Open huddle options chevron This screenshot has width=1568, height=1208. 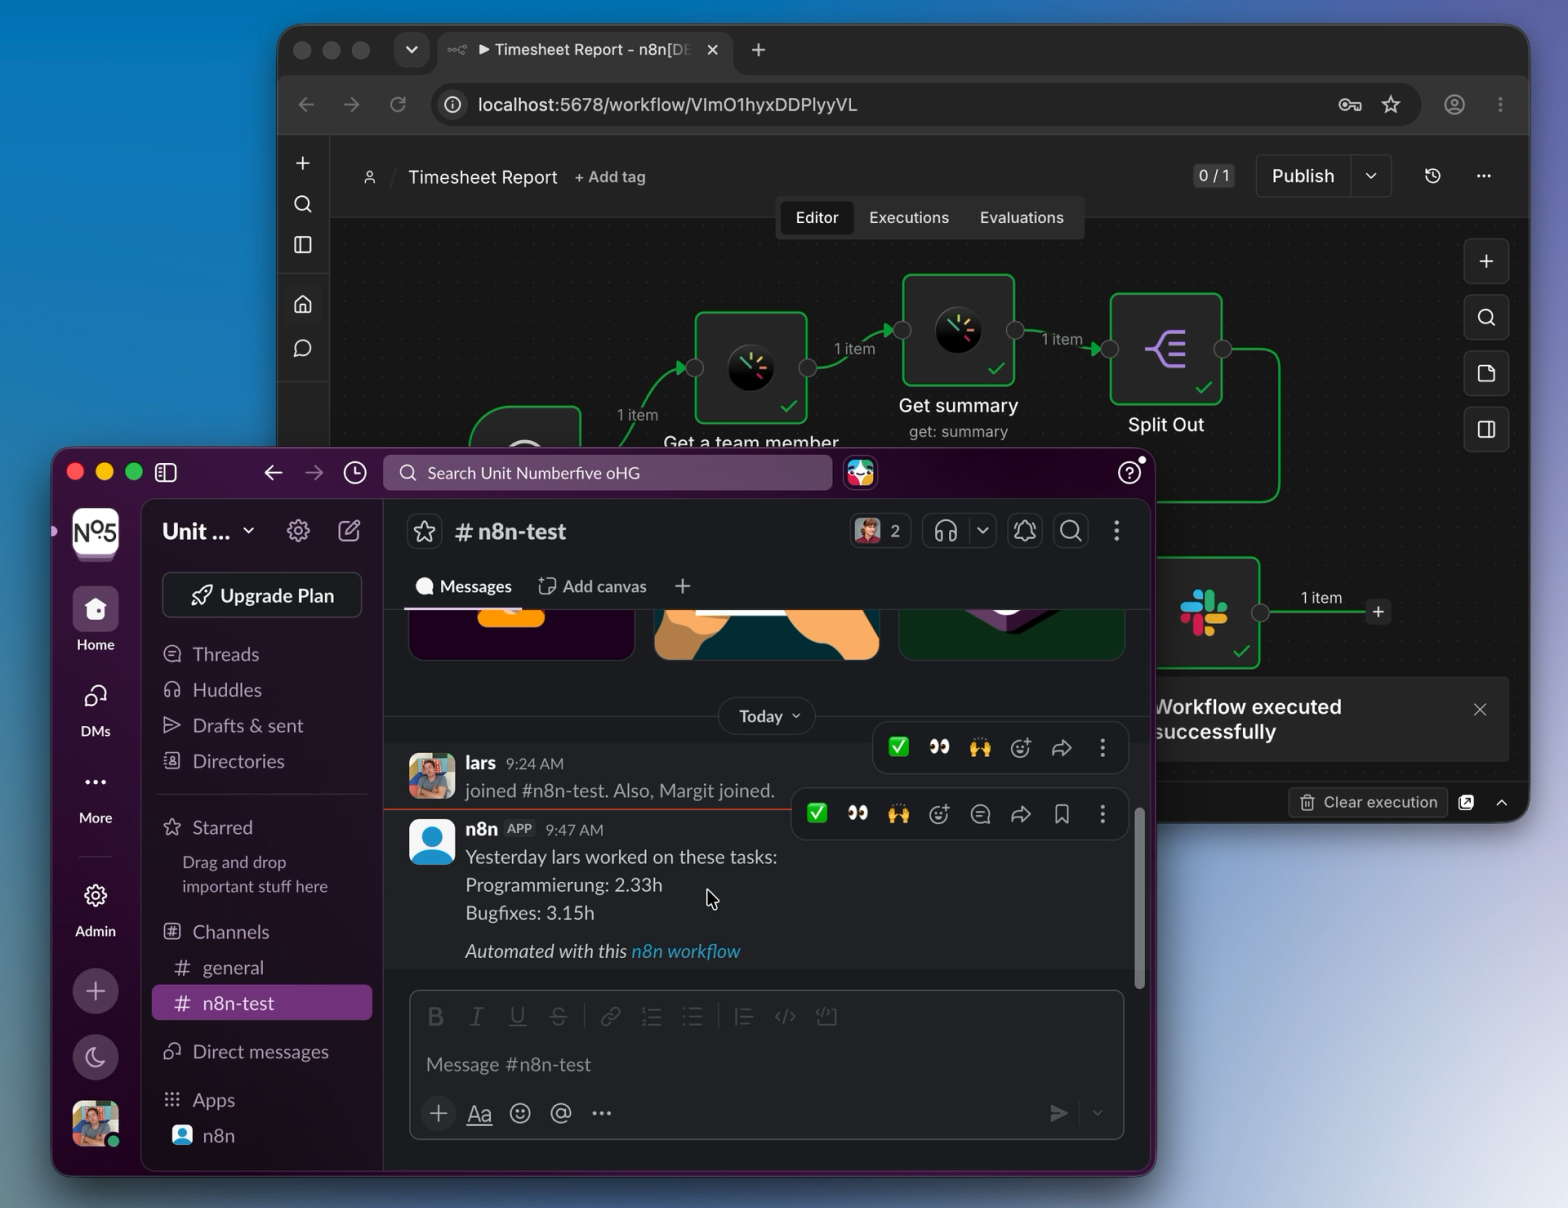pyautogui.click(x=983, y=531)
